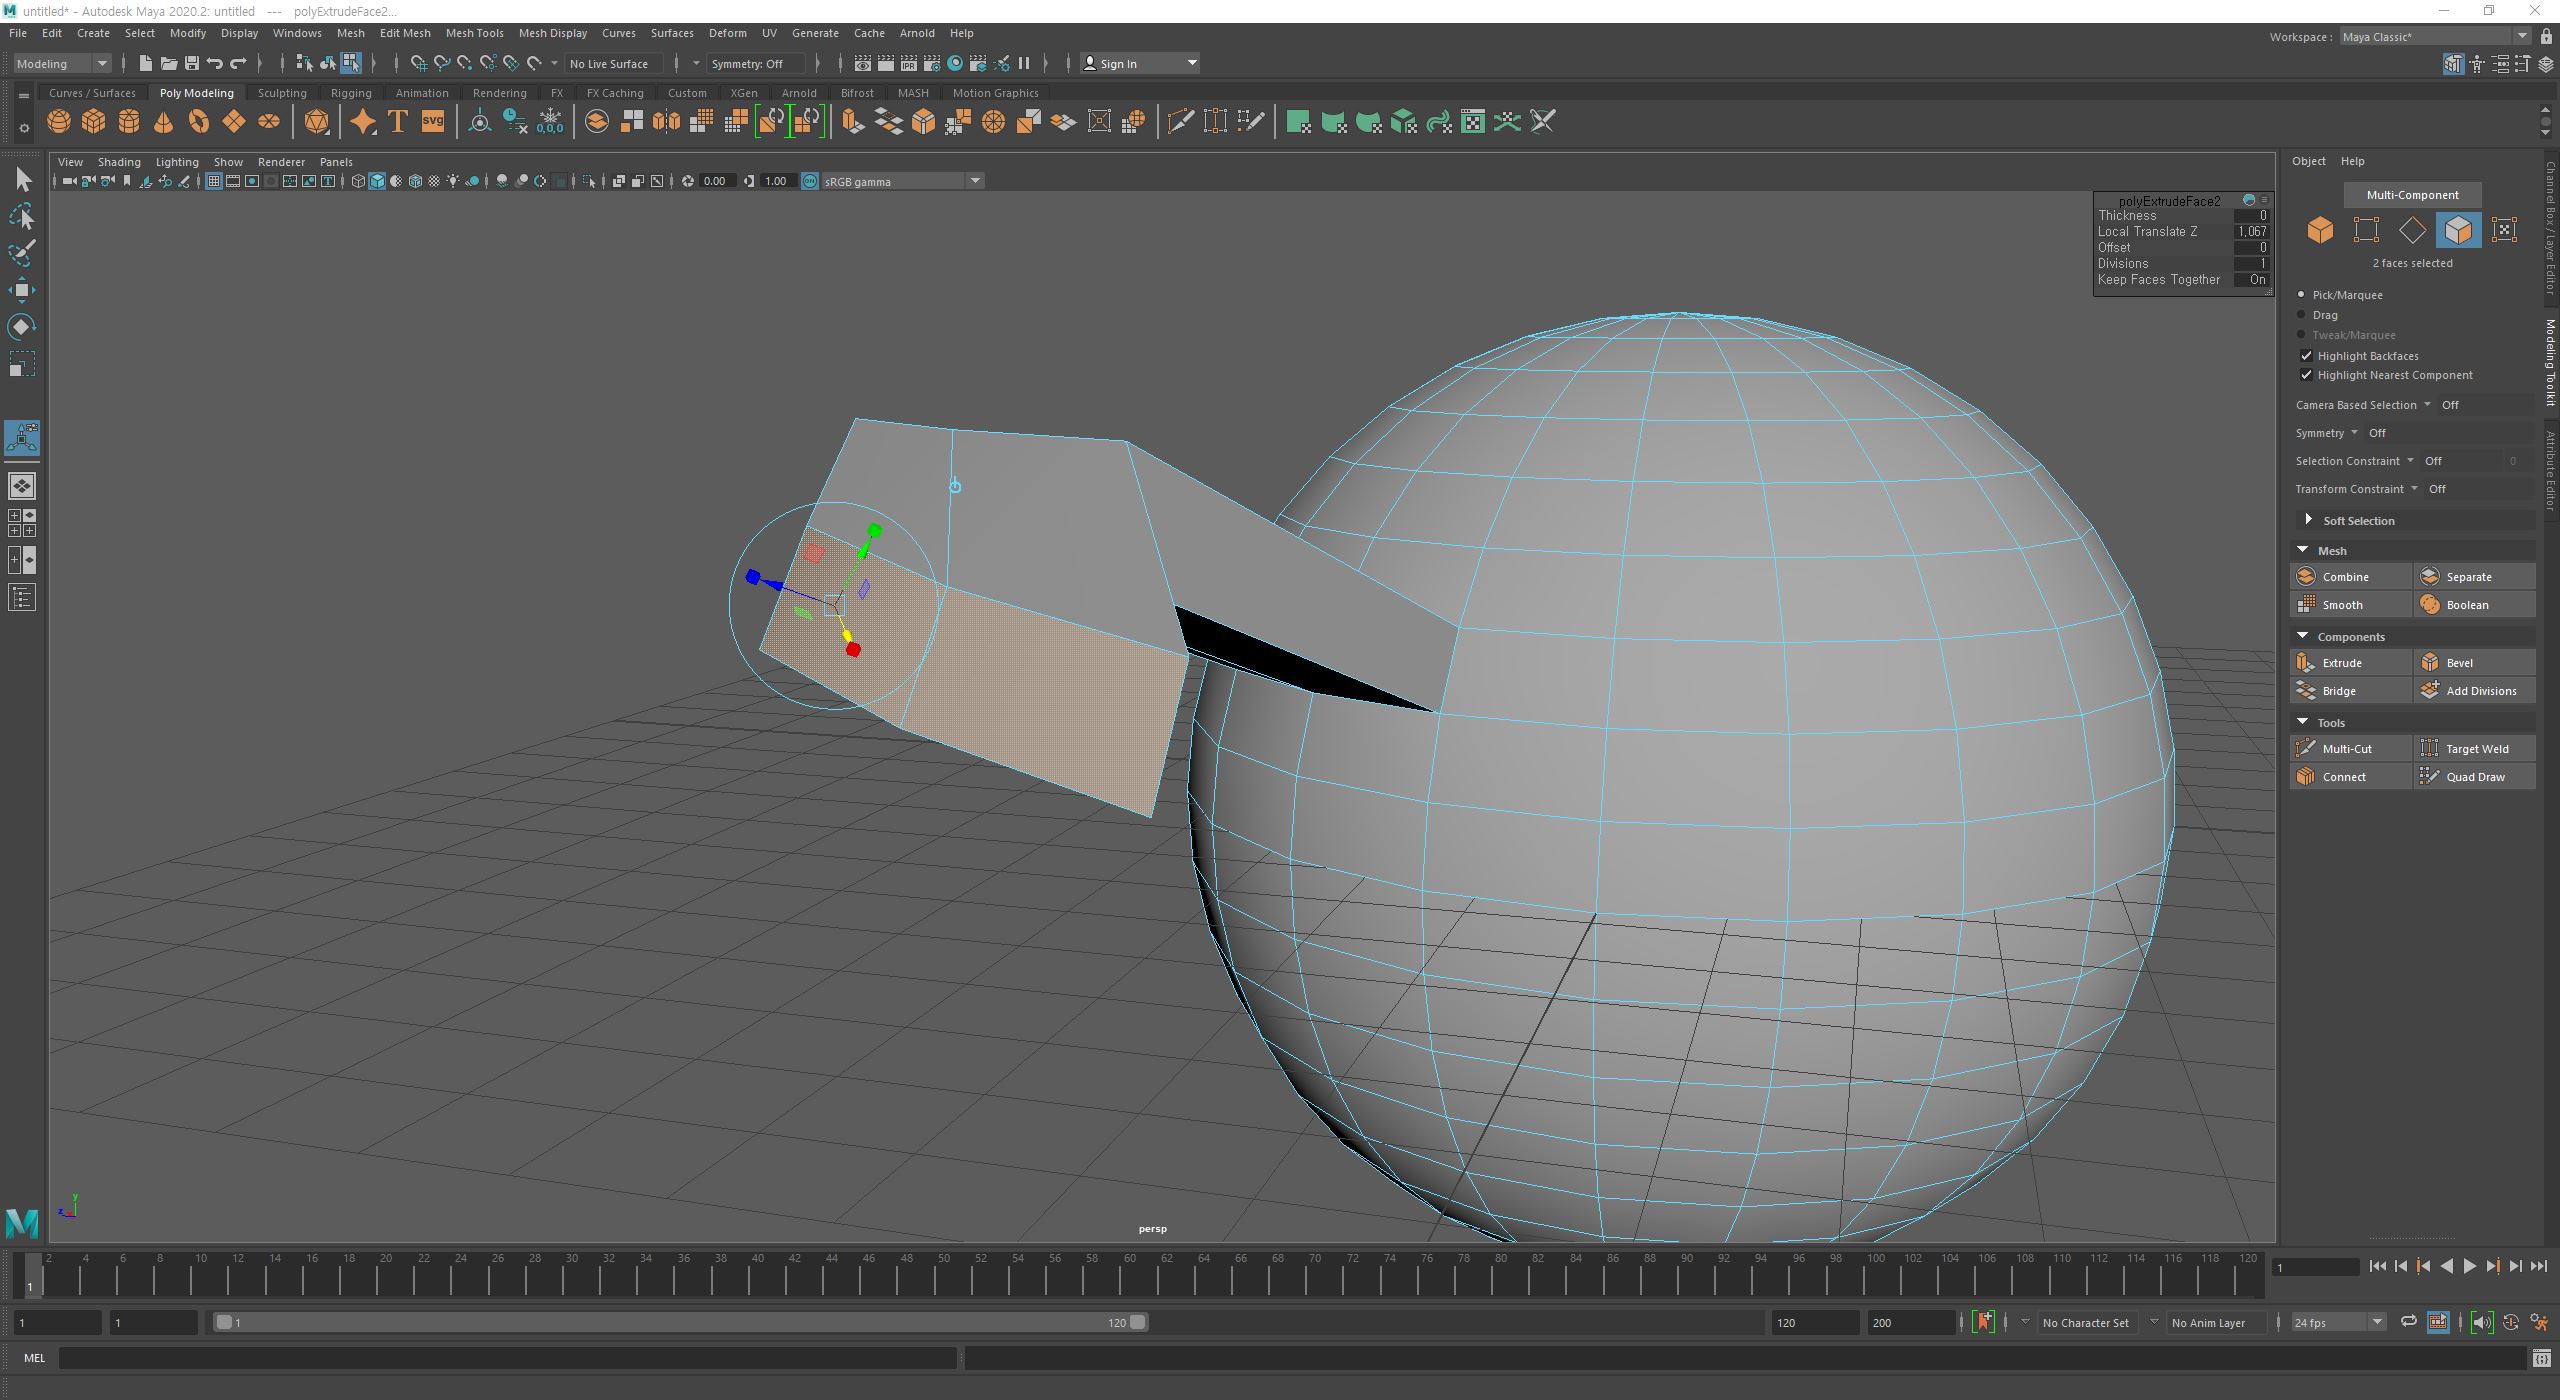Select the Rotate tool in the toolbox
The height and width of the screenshot is (1400, 2560).
click(x=21, y=327)
